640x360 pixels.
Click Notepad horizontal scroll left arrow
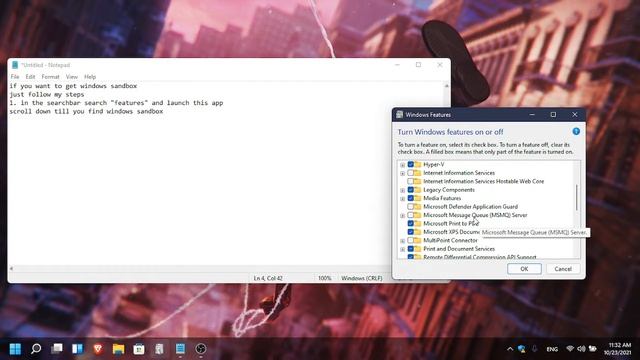coord(11,269)
